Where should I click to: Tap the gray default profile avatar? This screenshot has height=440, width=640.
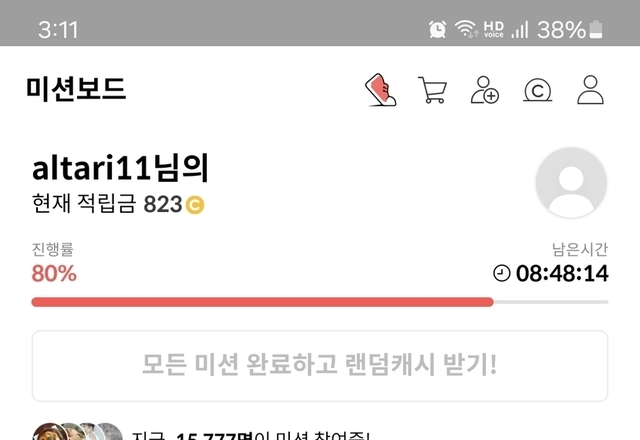[x=571, y=182]
